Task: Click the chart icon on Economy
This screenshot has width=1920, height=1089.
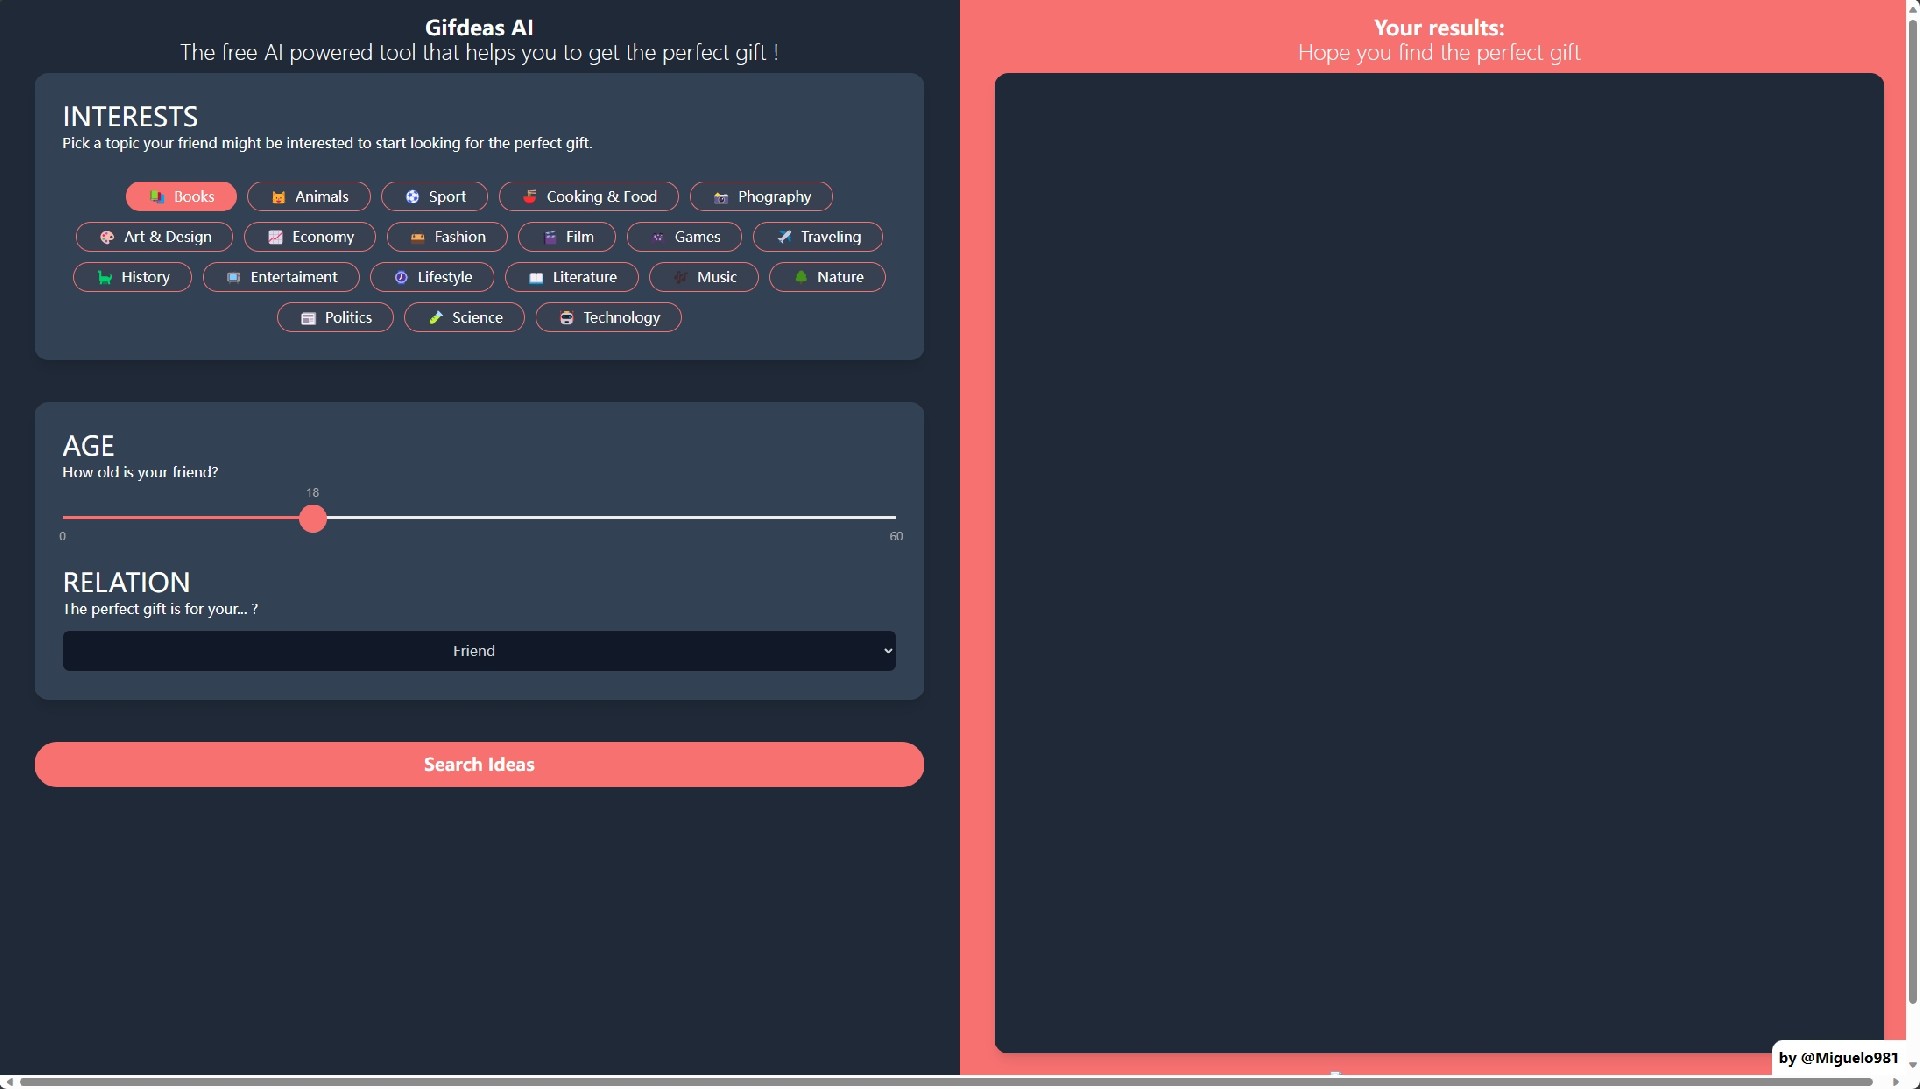Action: pyautogui.click(x=275, y=237)
